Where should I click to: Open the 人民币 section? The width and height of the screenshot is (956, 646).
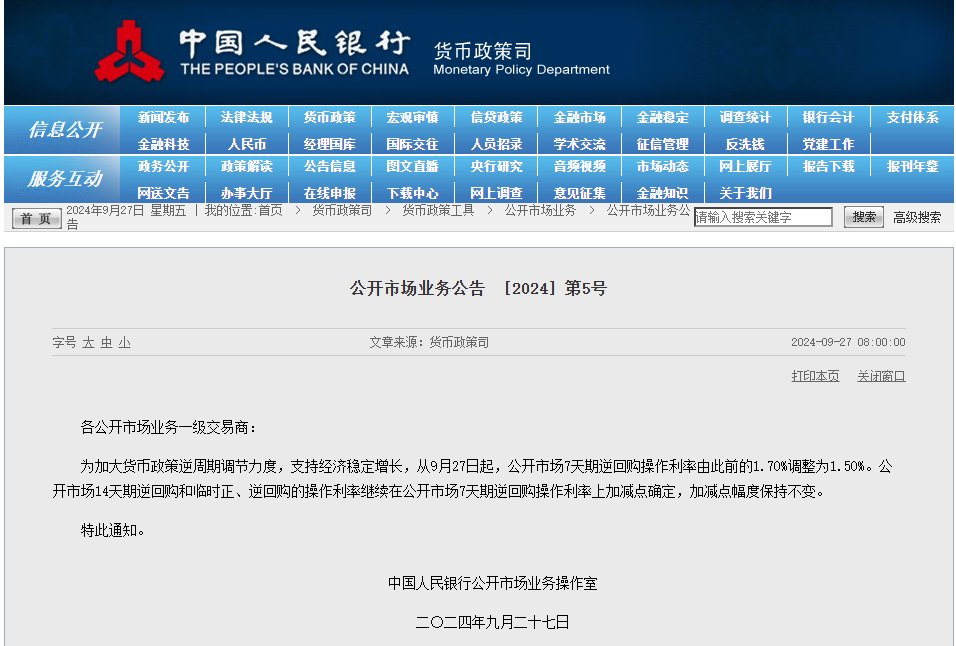(x=246, y=144)
